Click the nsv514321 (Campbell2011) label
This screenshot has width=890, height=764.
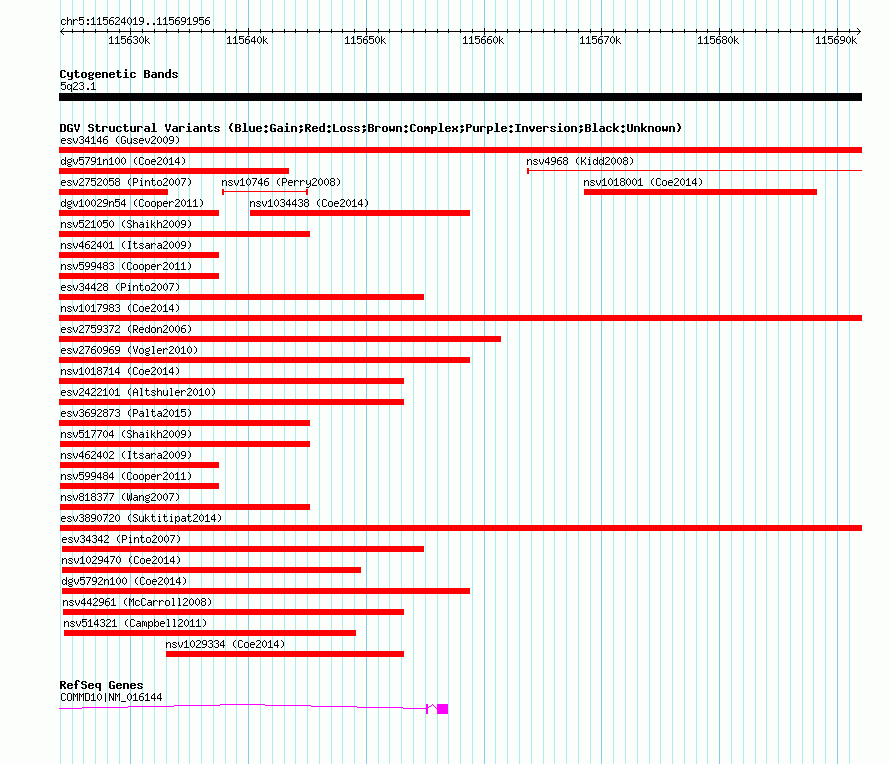135,623
